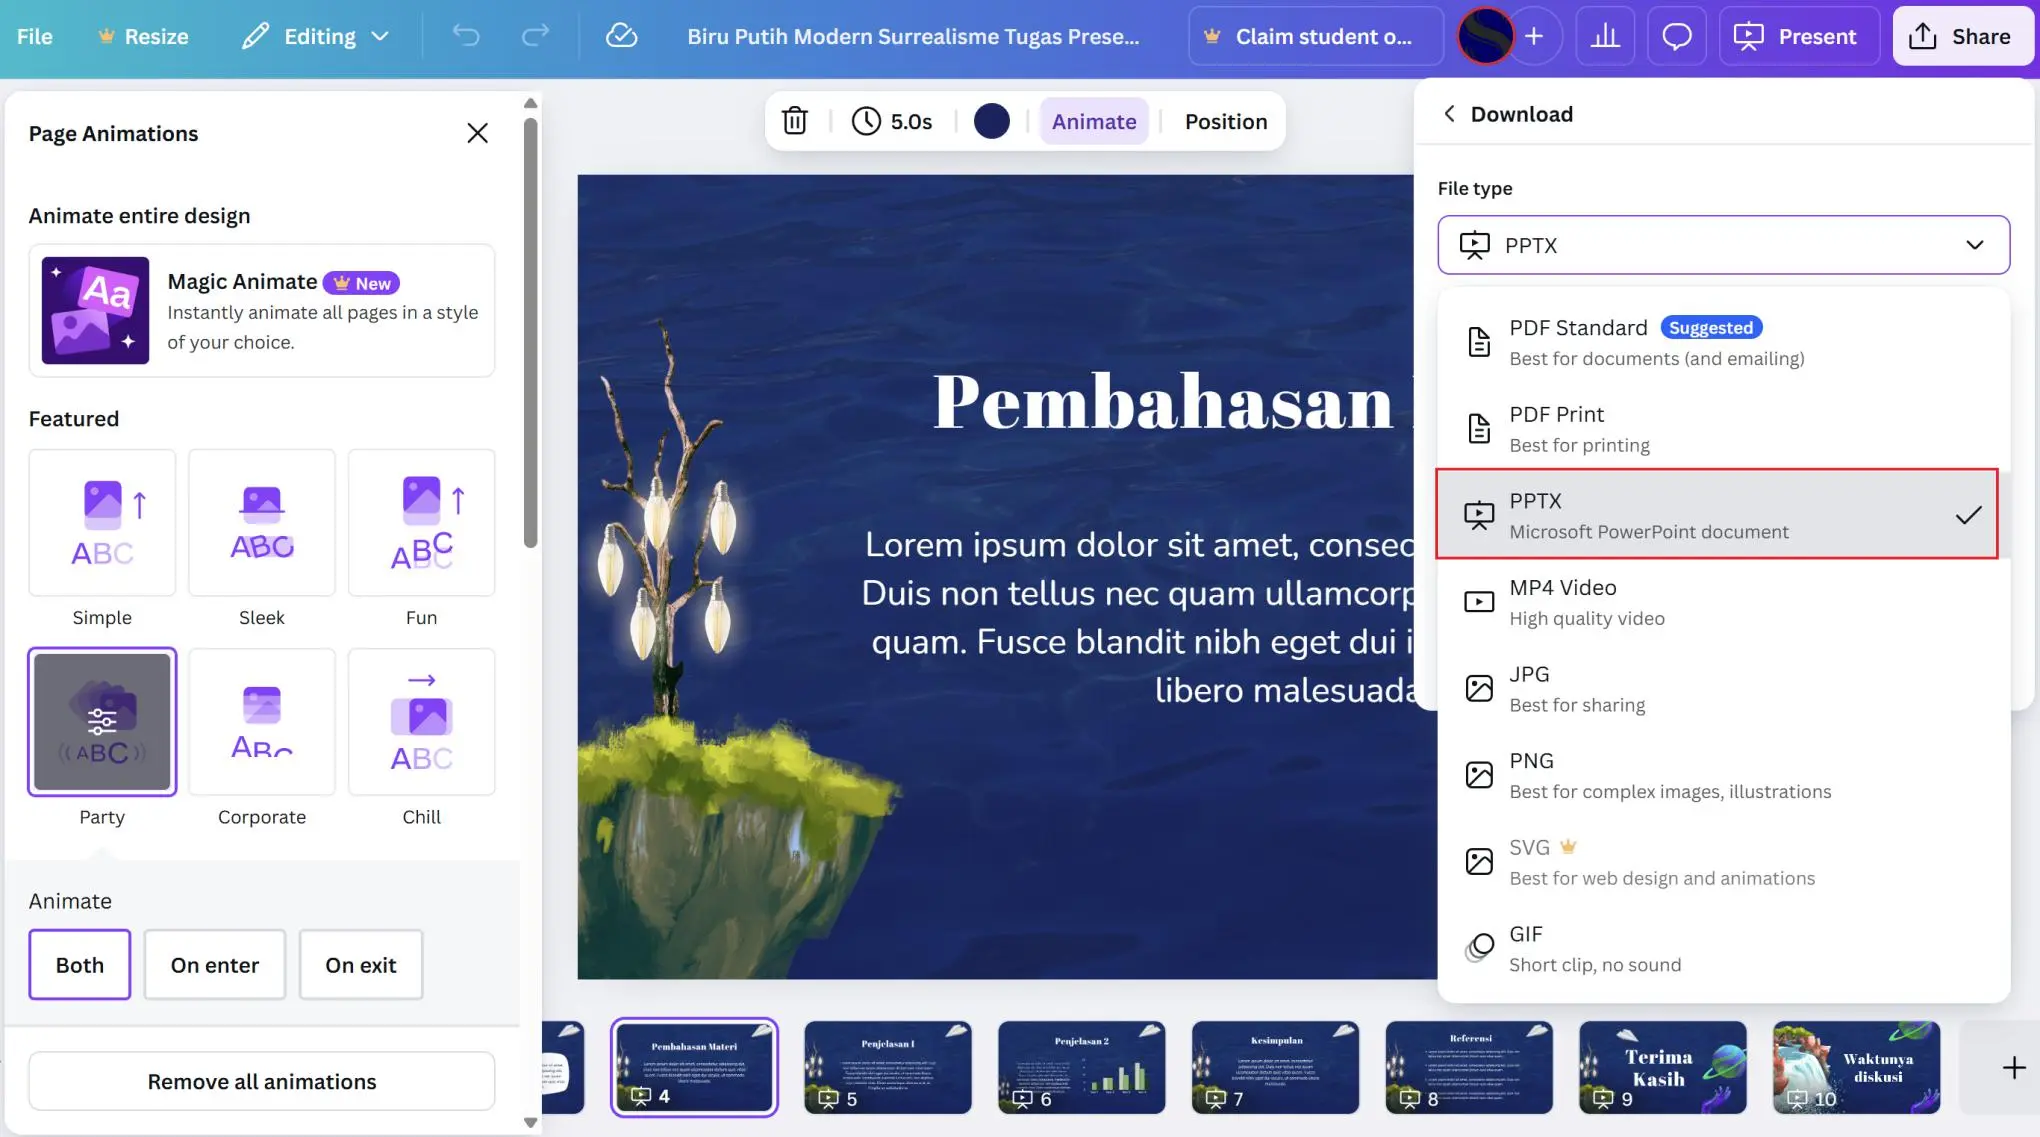
Task: Open the File type dropdown showing PPTX
Action: (1722, 245)
